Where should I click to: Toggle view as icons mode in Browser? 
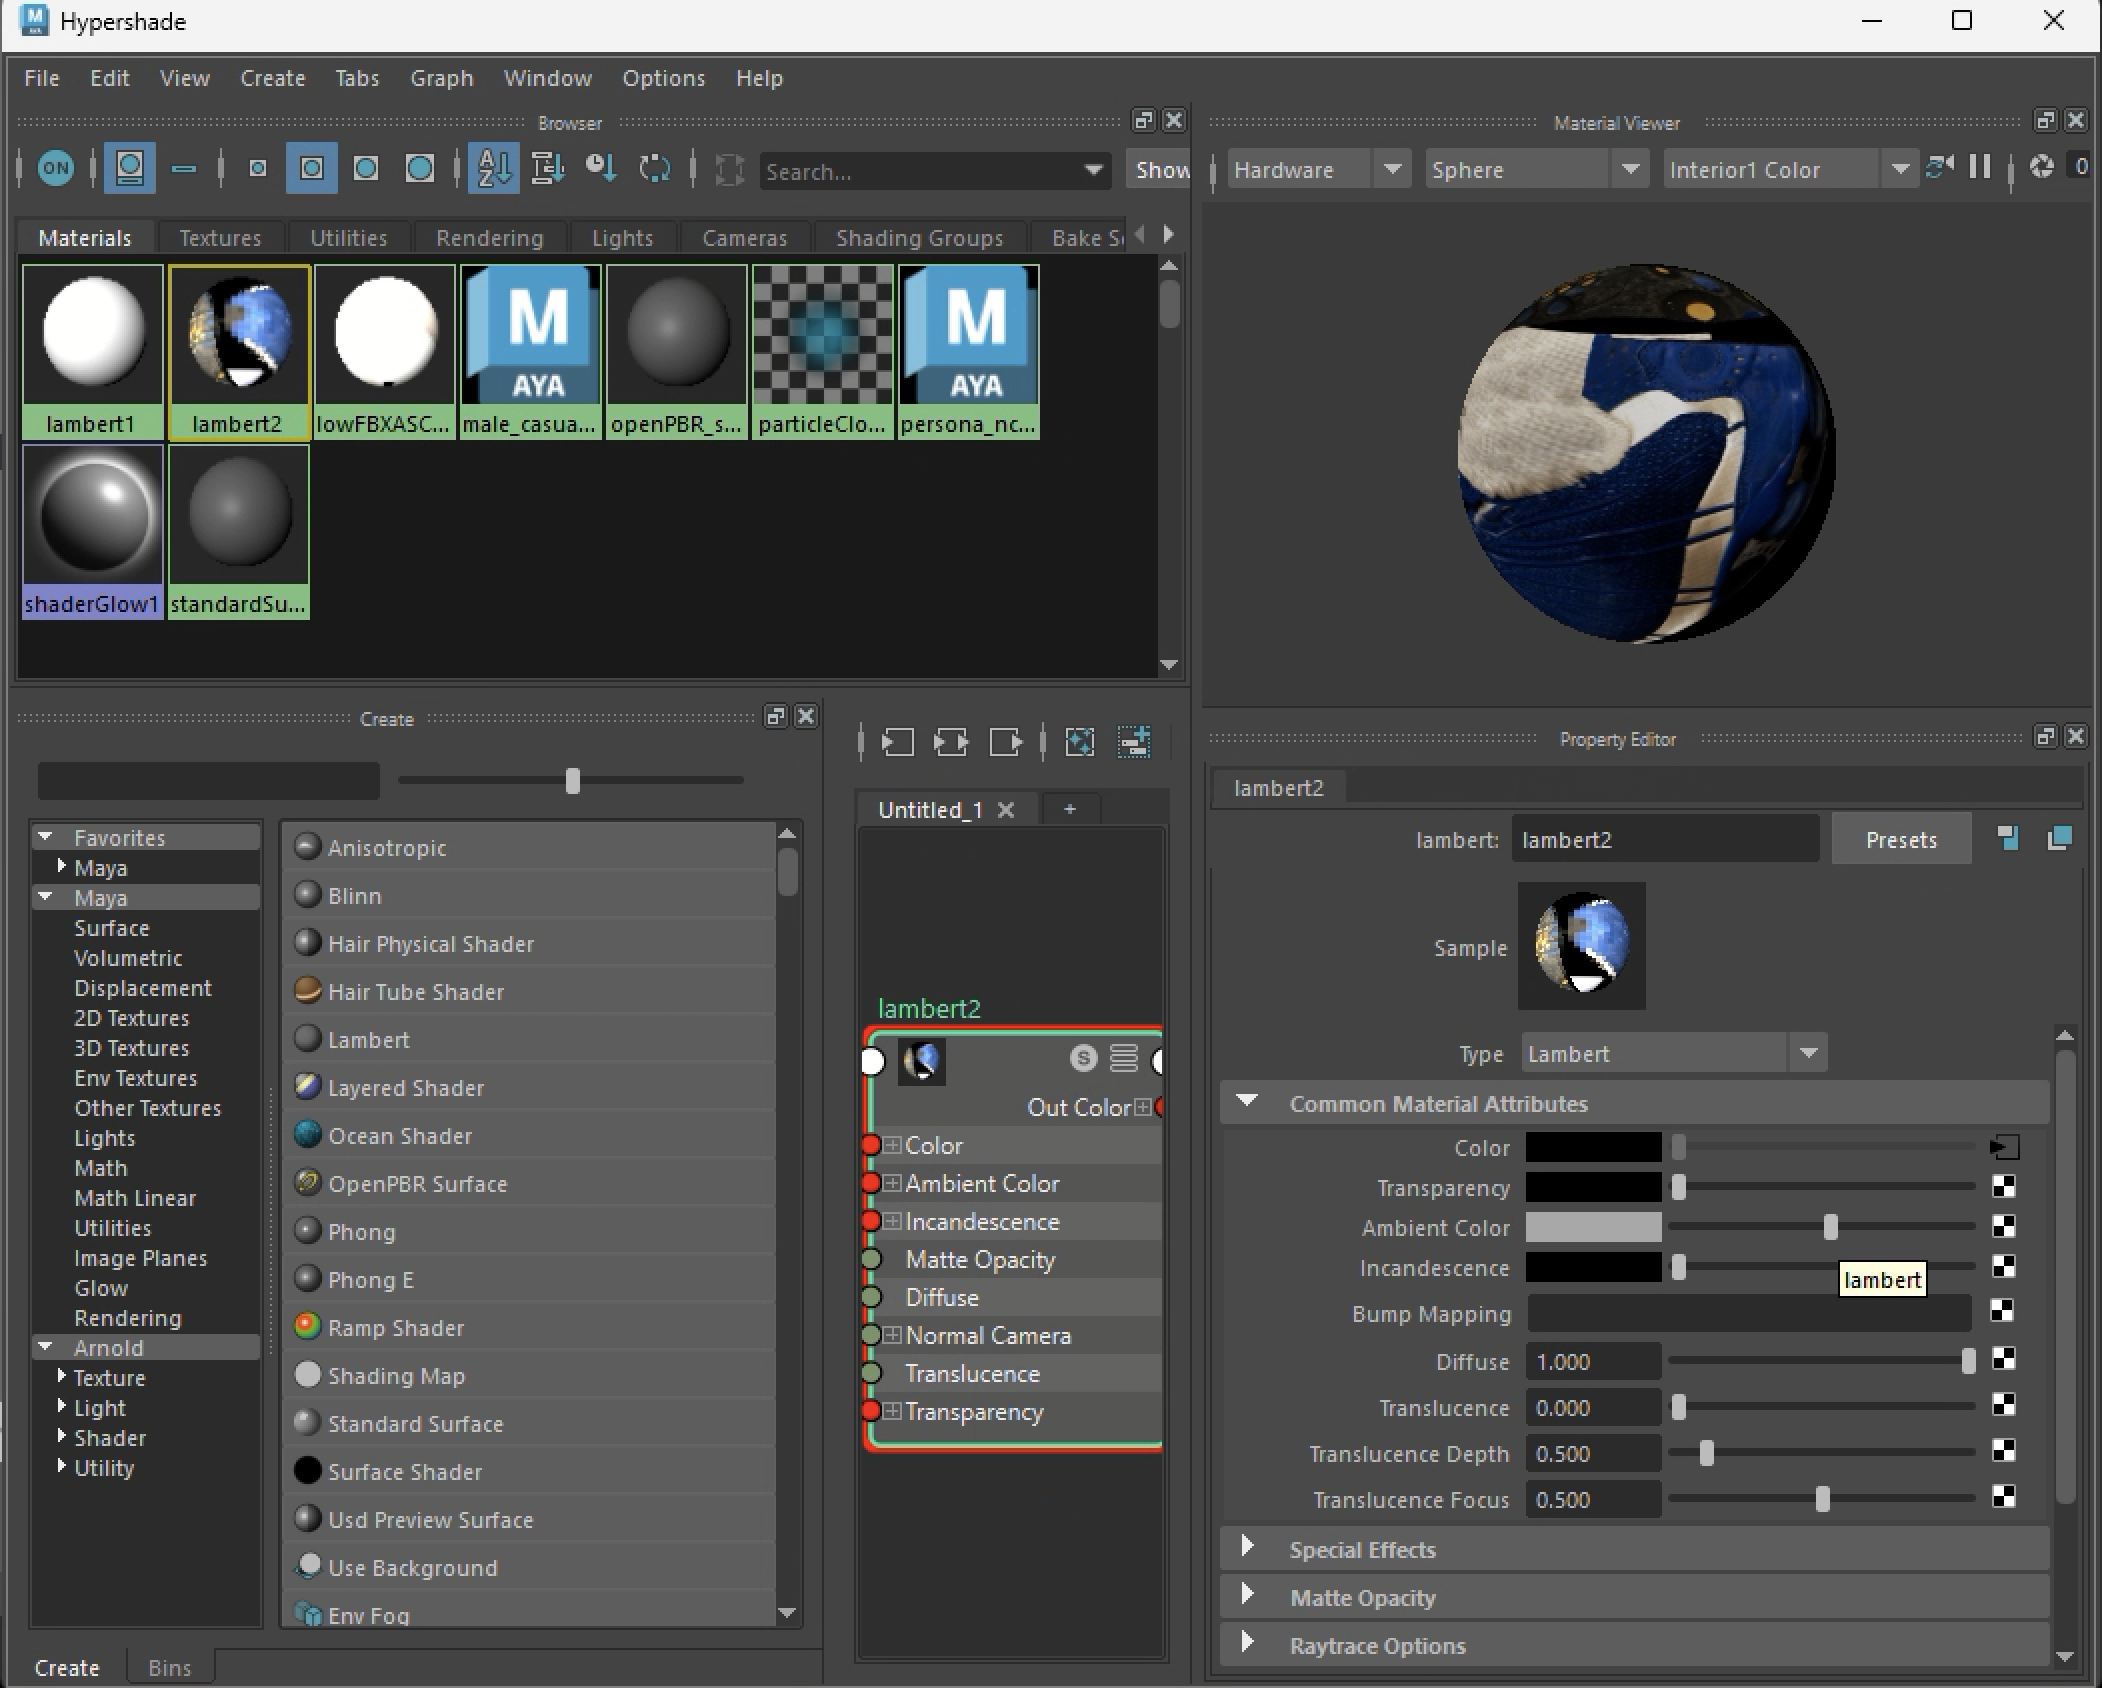pyautogui.click(x=129, y=168)
